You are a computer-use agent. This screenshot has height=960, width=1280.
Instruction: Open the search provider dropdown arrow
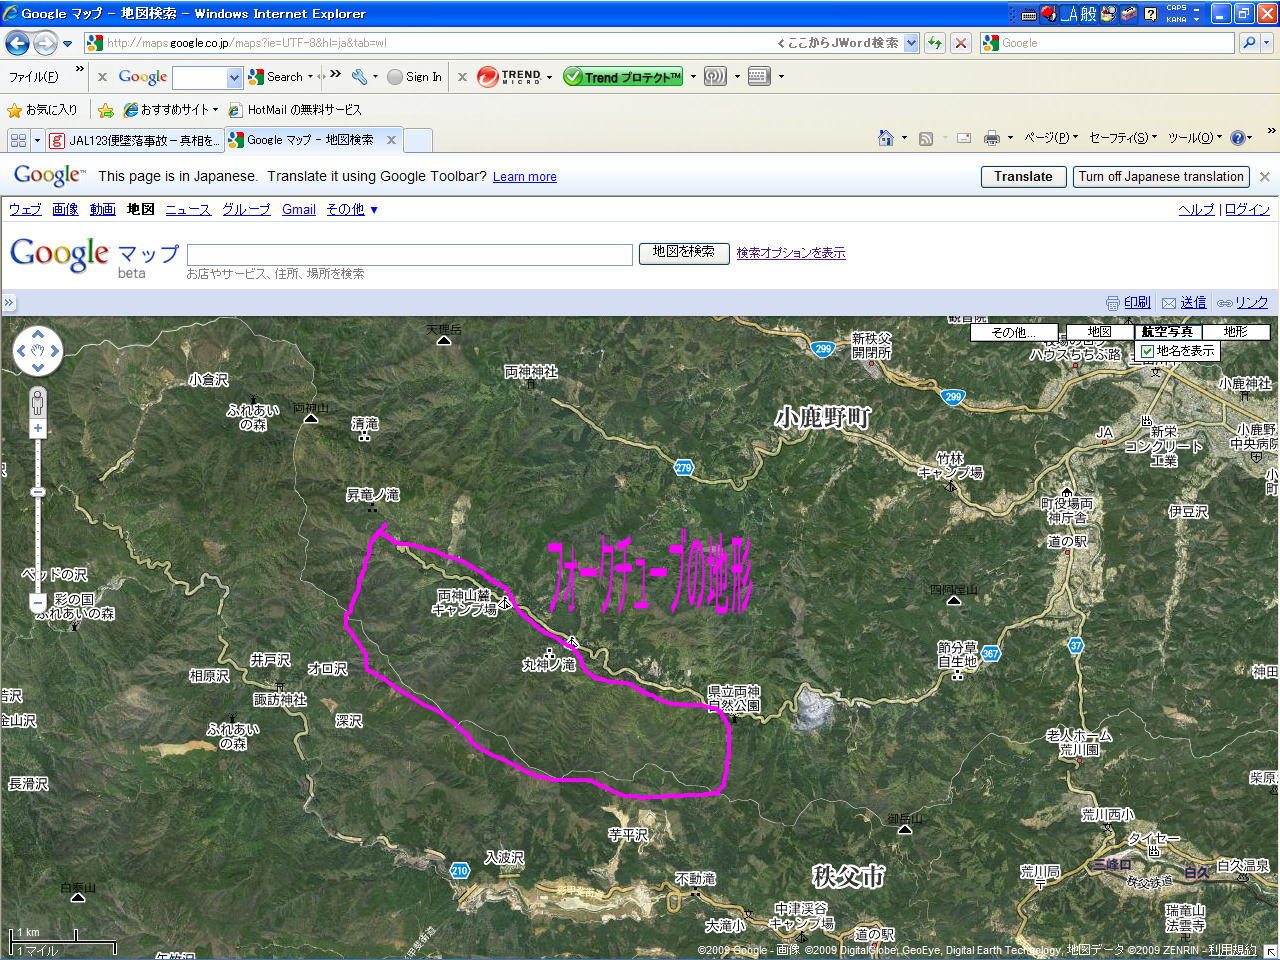[1268, 43]
